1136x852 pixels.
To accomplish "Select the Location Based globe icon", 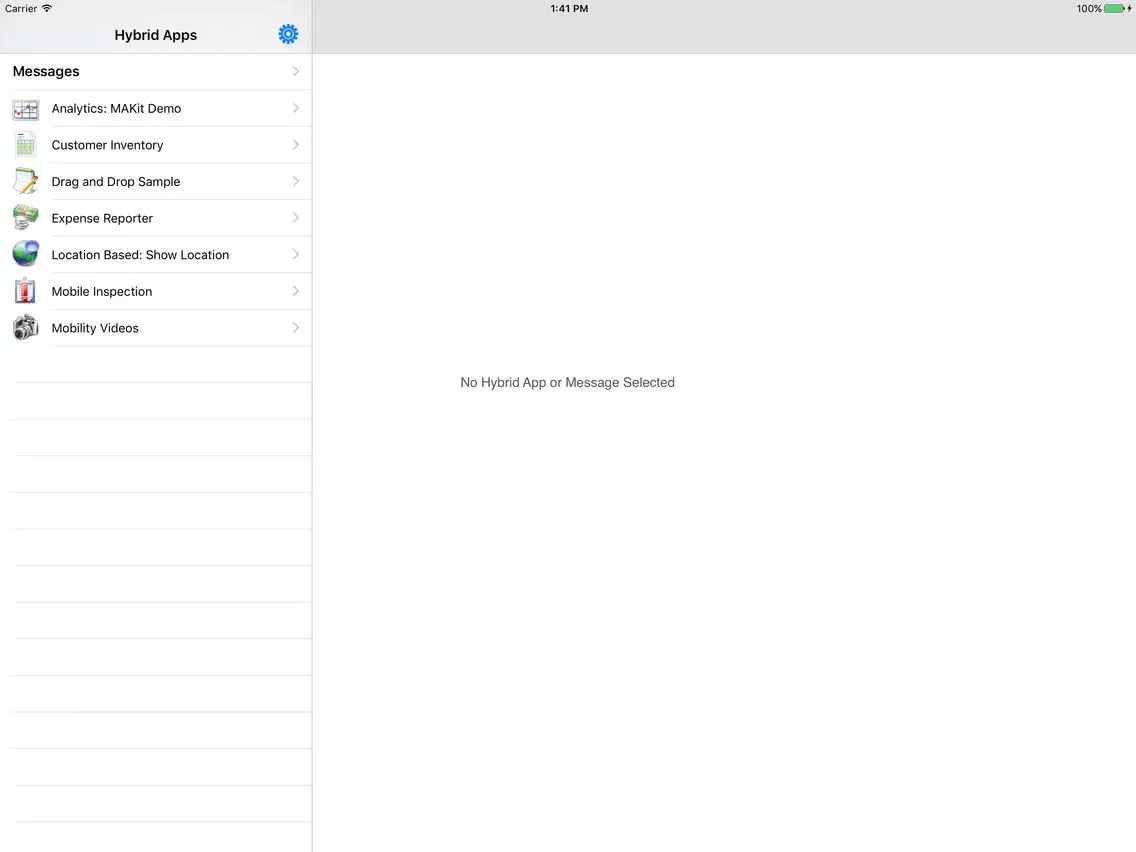I will coord(25,254).
